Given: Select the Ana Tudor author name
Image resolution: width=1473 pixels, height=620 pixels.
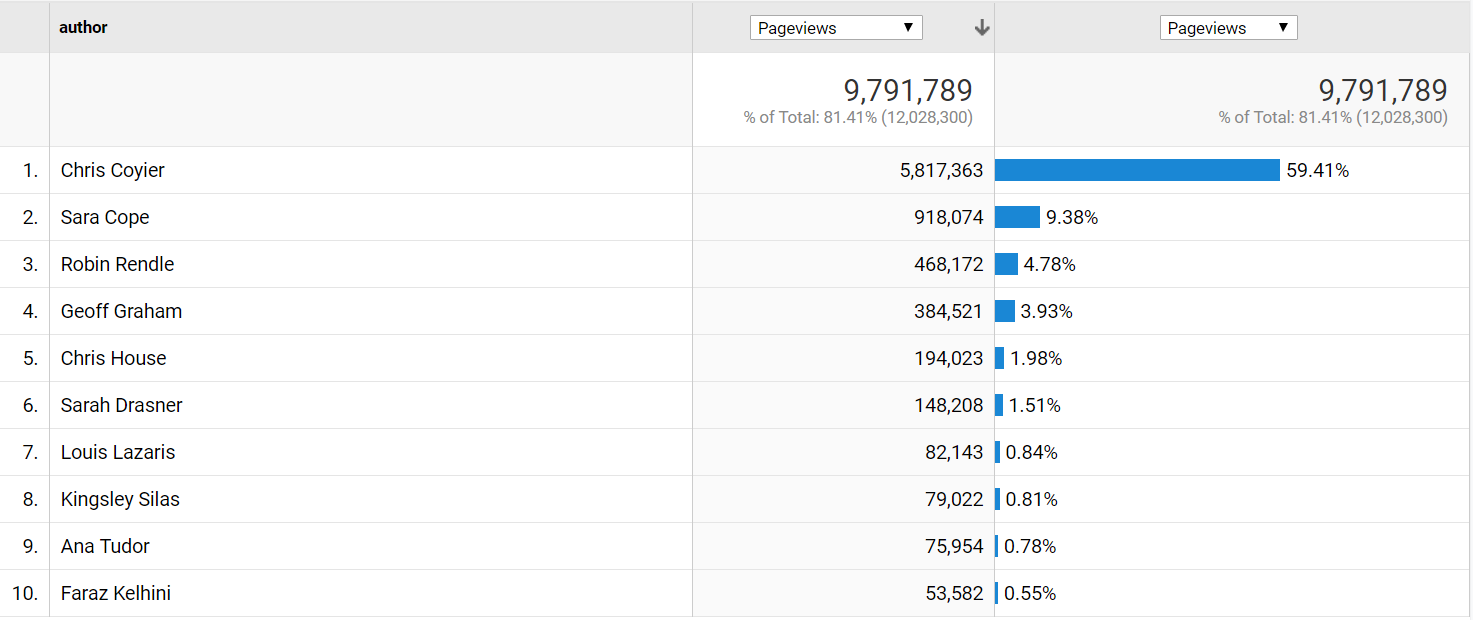Looking at the screenshot, I should [x=105, y=546].
